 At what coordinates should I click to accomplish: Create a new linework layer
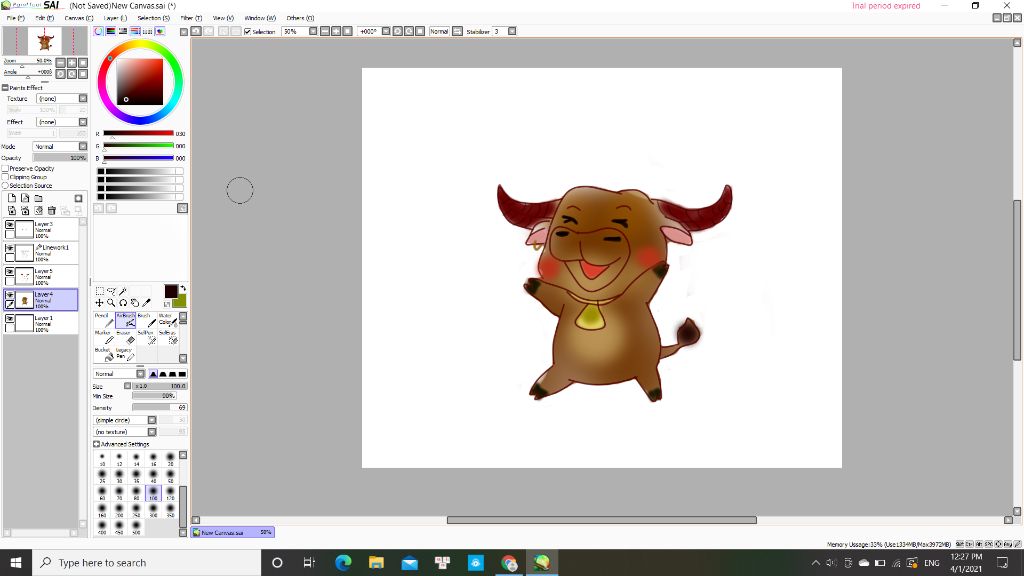tap(25, 198)
